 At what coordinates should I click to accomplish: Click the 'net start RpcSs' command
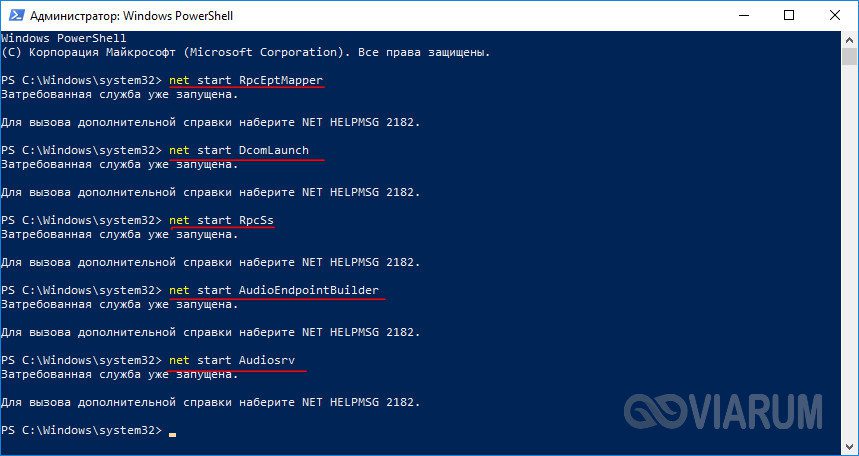point(221,220)
